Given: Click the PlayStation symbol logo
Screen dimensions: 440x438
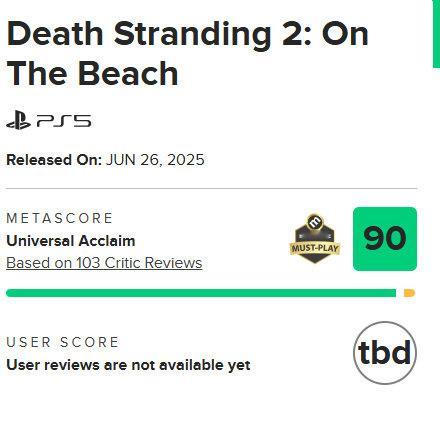Looking at the screenshot, I should tap(19, 120).
